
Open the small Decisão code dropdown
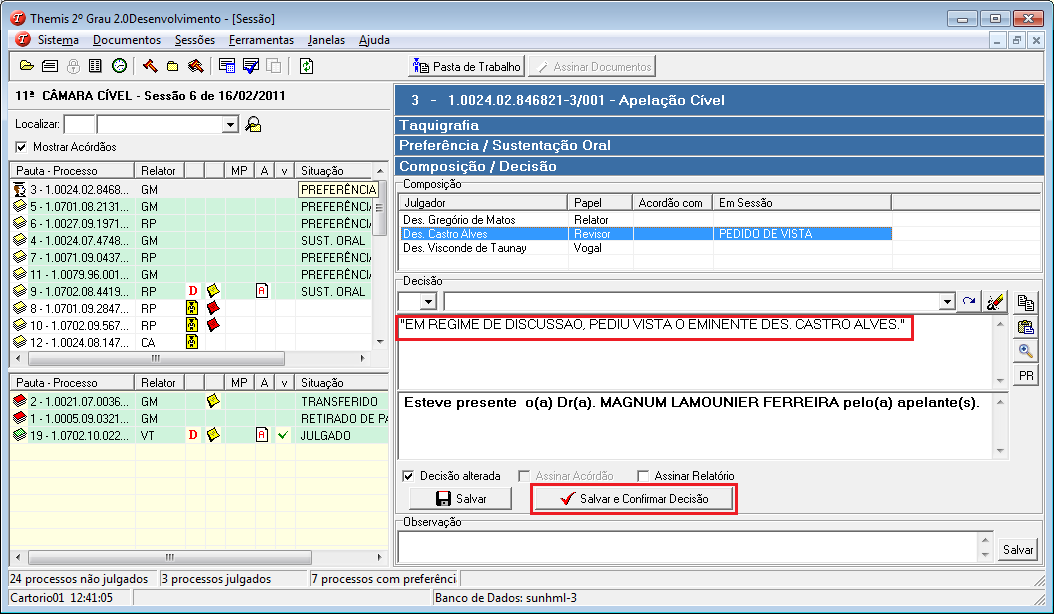click(428, 301)
